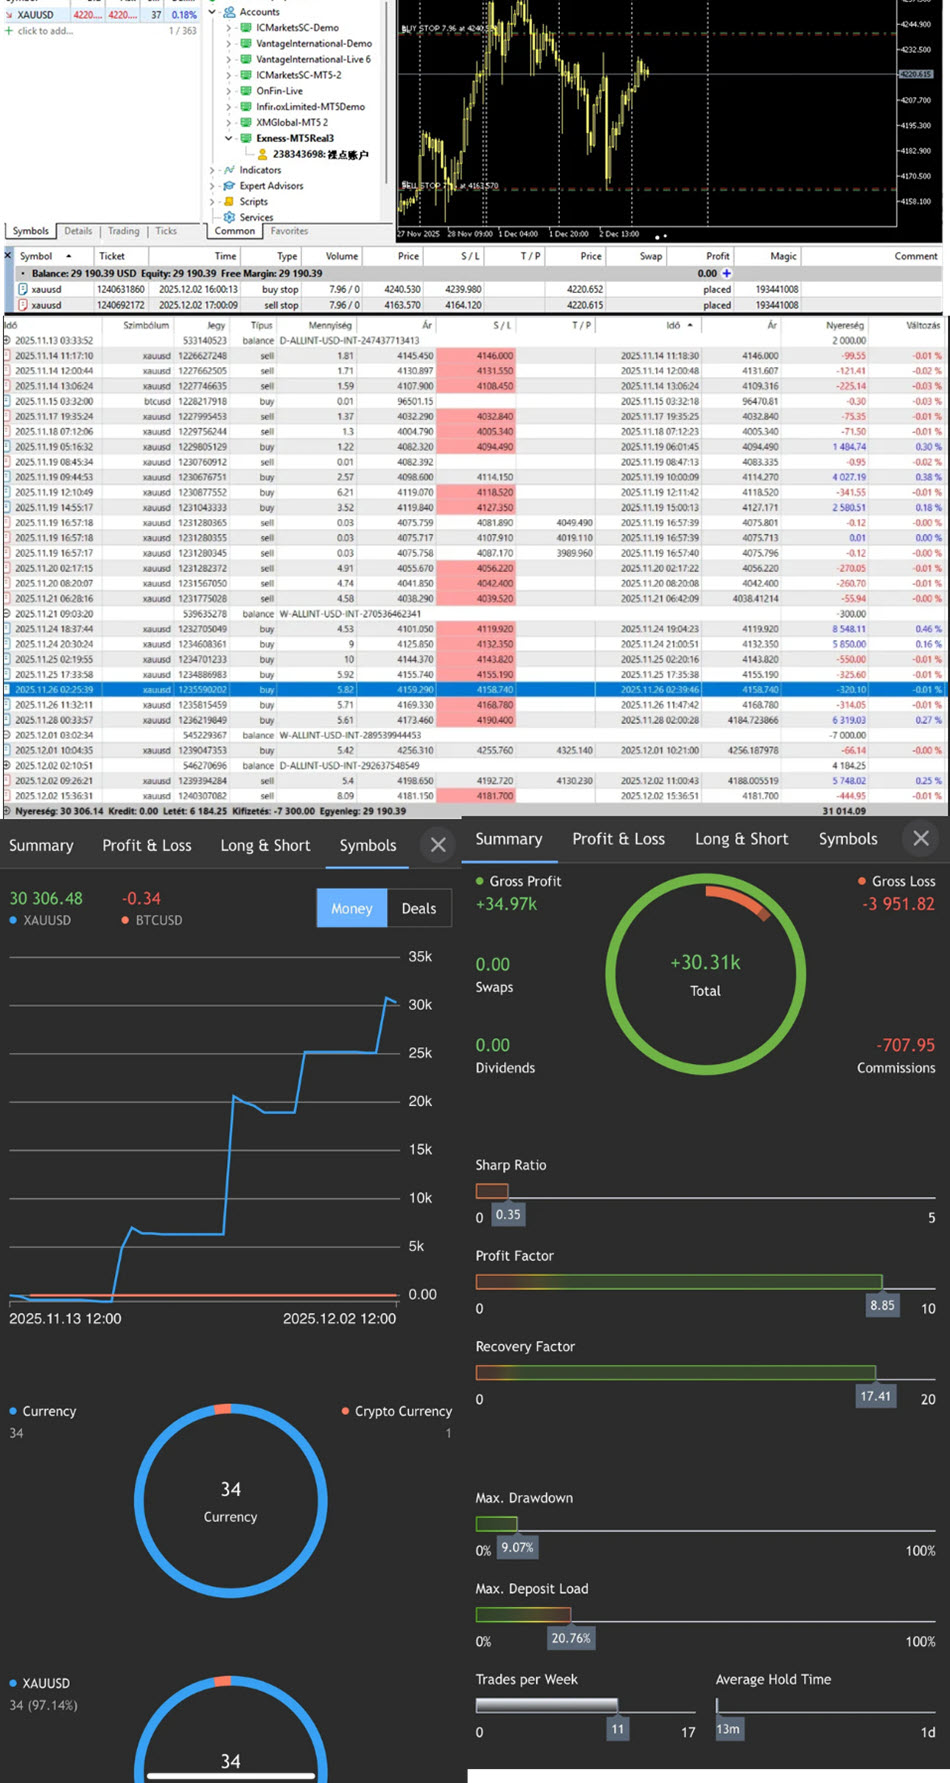Screen dimensions: 950x1783
Task: Open the Profit & Loss tab in right panel
Action: pos(618,839)
